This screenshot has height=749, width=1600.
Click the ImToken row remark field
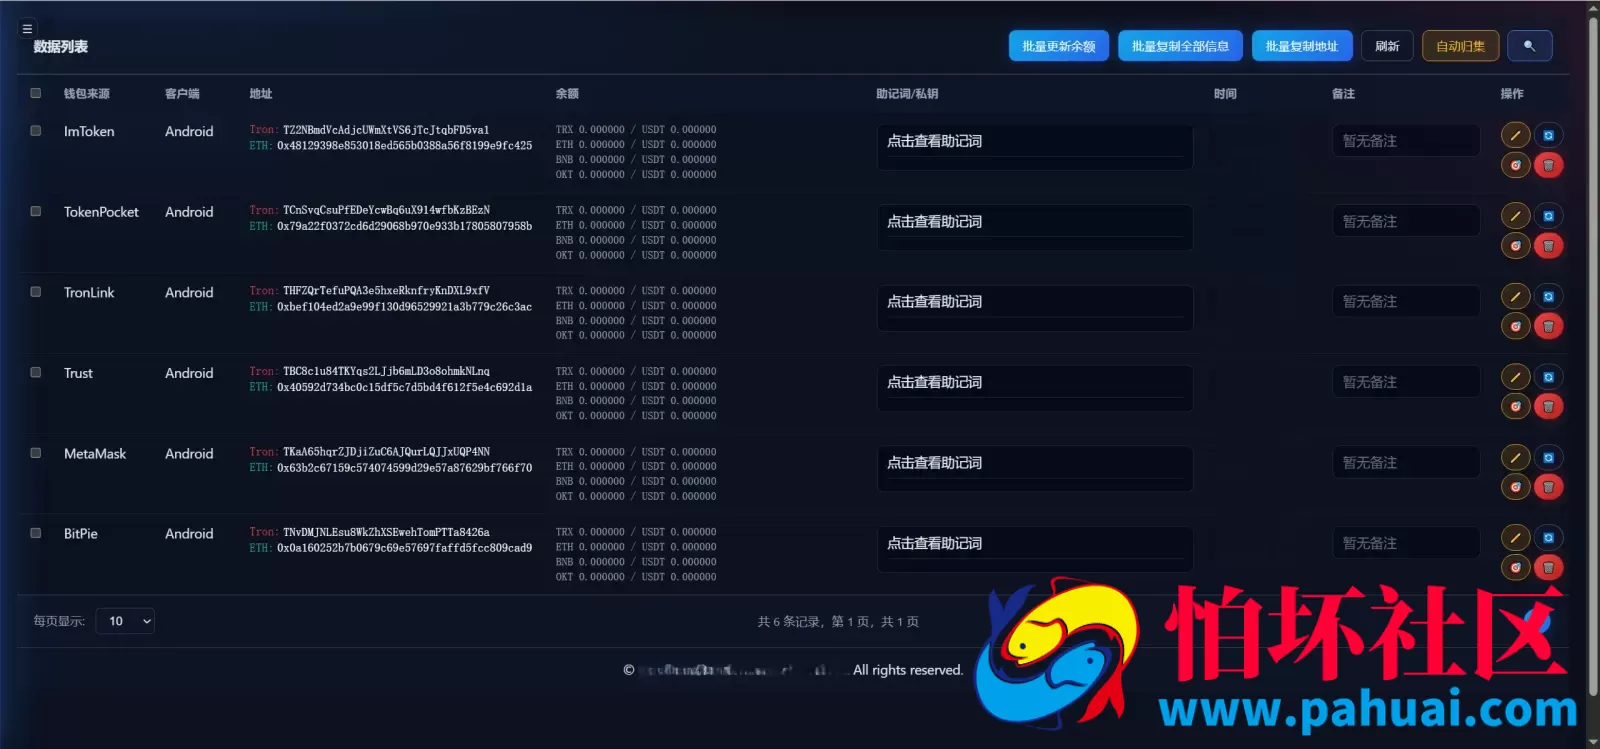(1406, 141)
